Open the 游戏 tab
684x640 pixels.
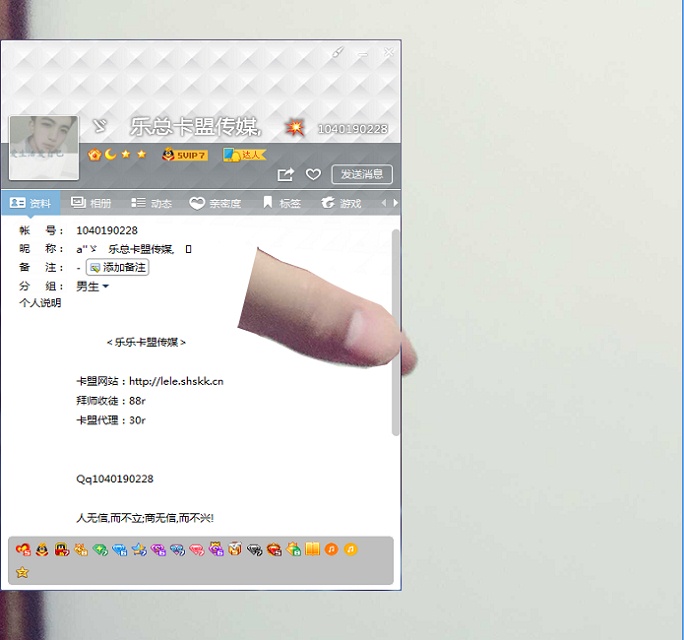[341, 203]
